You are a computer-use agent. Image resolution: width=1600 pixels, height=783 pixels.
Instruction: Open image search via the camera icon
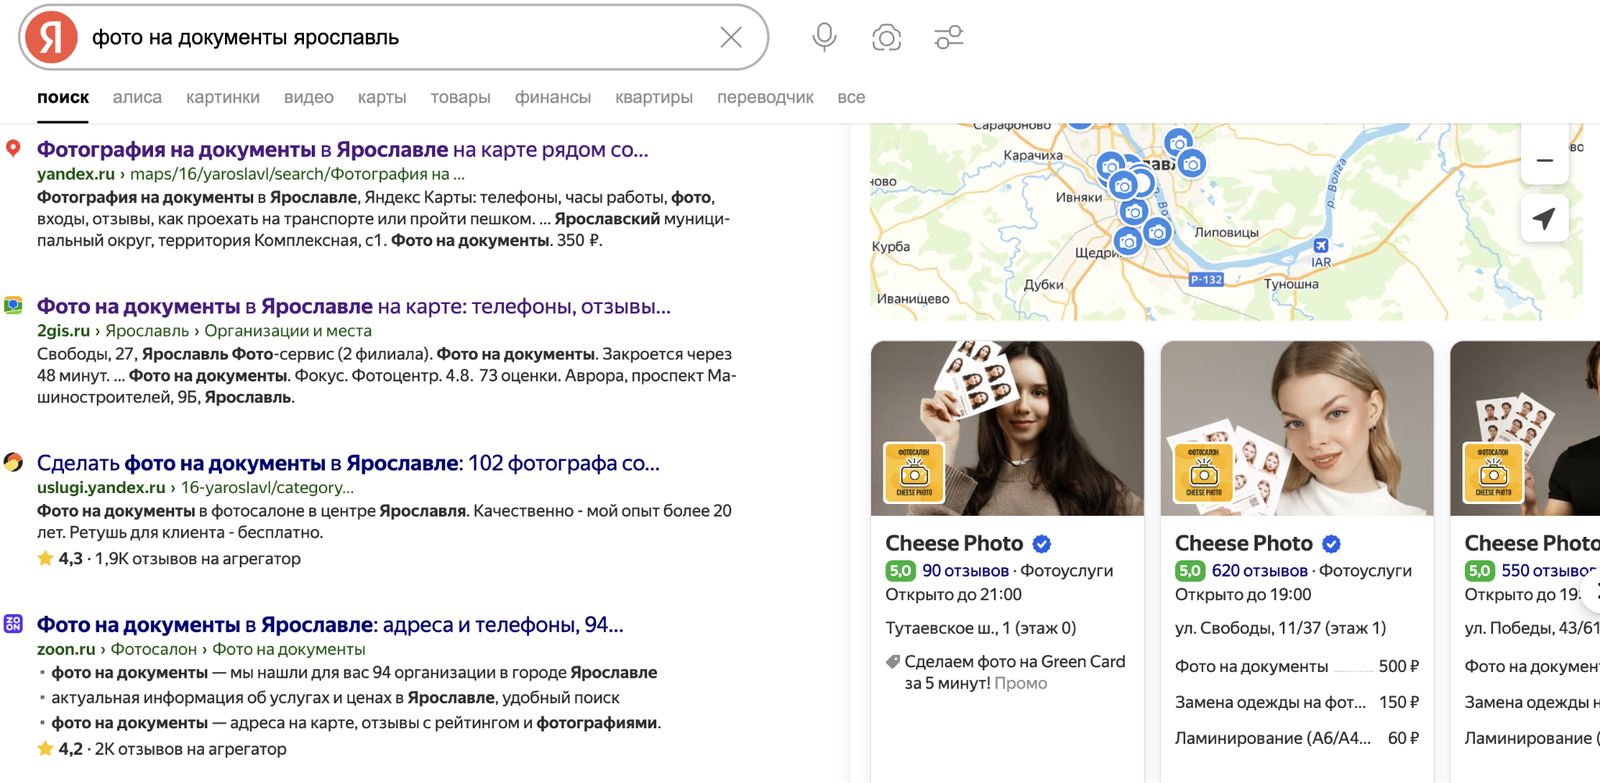point(886,38)
